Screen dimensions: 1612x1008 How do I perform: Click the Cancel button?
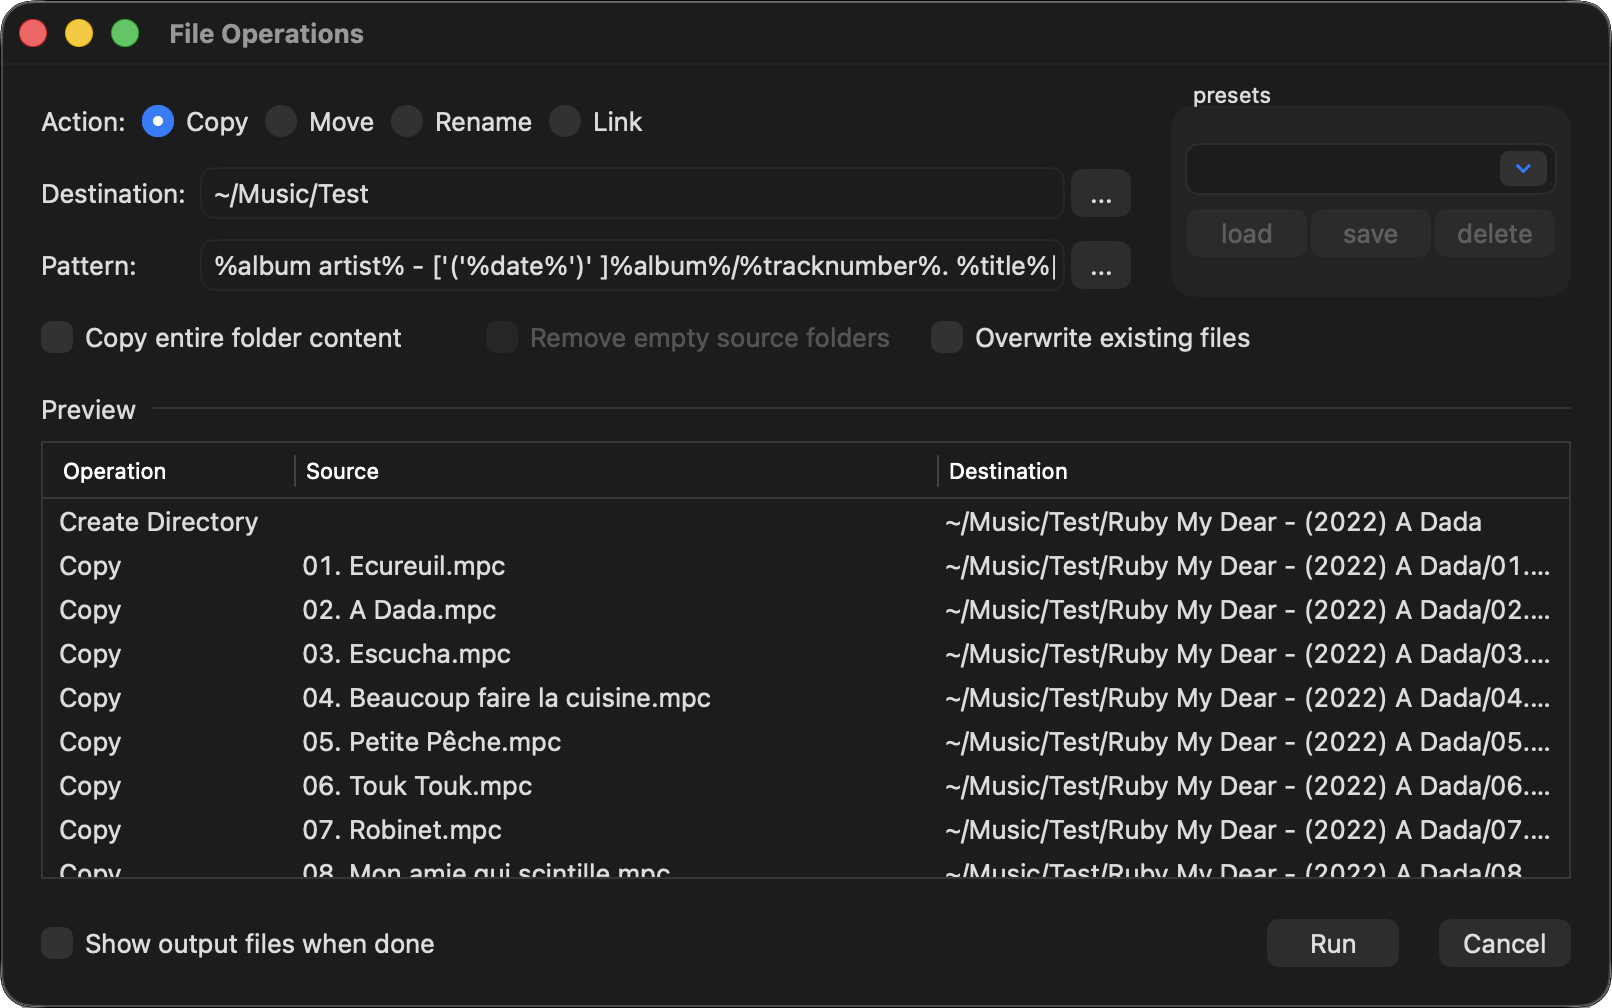[1503, 944]
